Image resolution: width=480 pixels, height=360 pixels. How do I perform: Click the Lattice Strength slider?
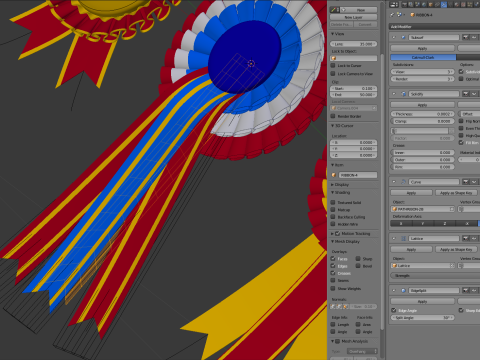[x=435, y=276]
